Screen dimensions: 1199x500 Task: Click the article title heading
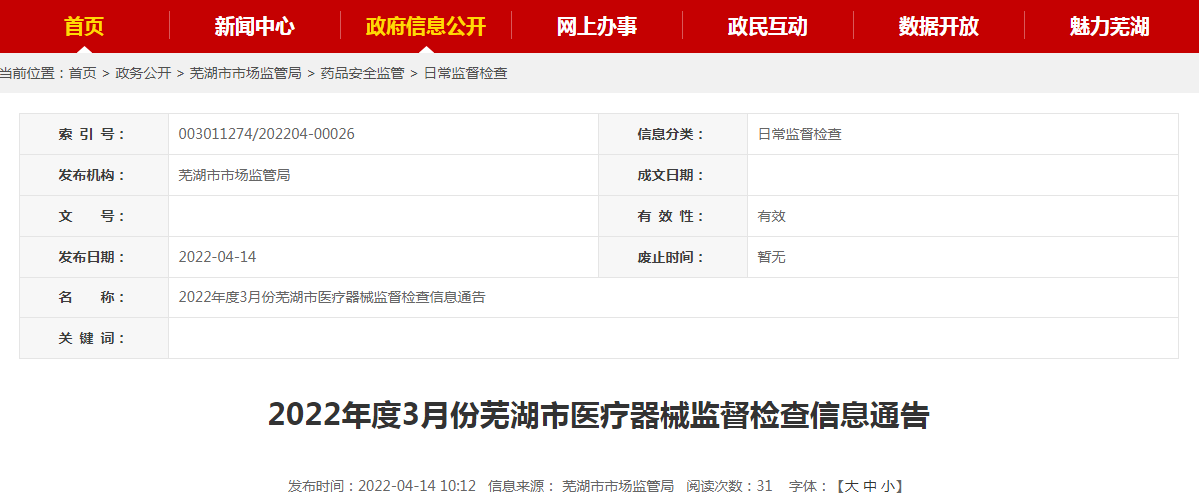[599, 415]
